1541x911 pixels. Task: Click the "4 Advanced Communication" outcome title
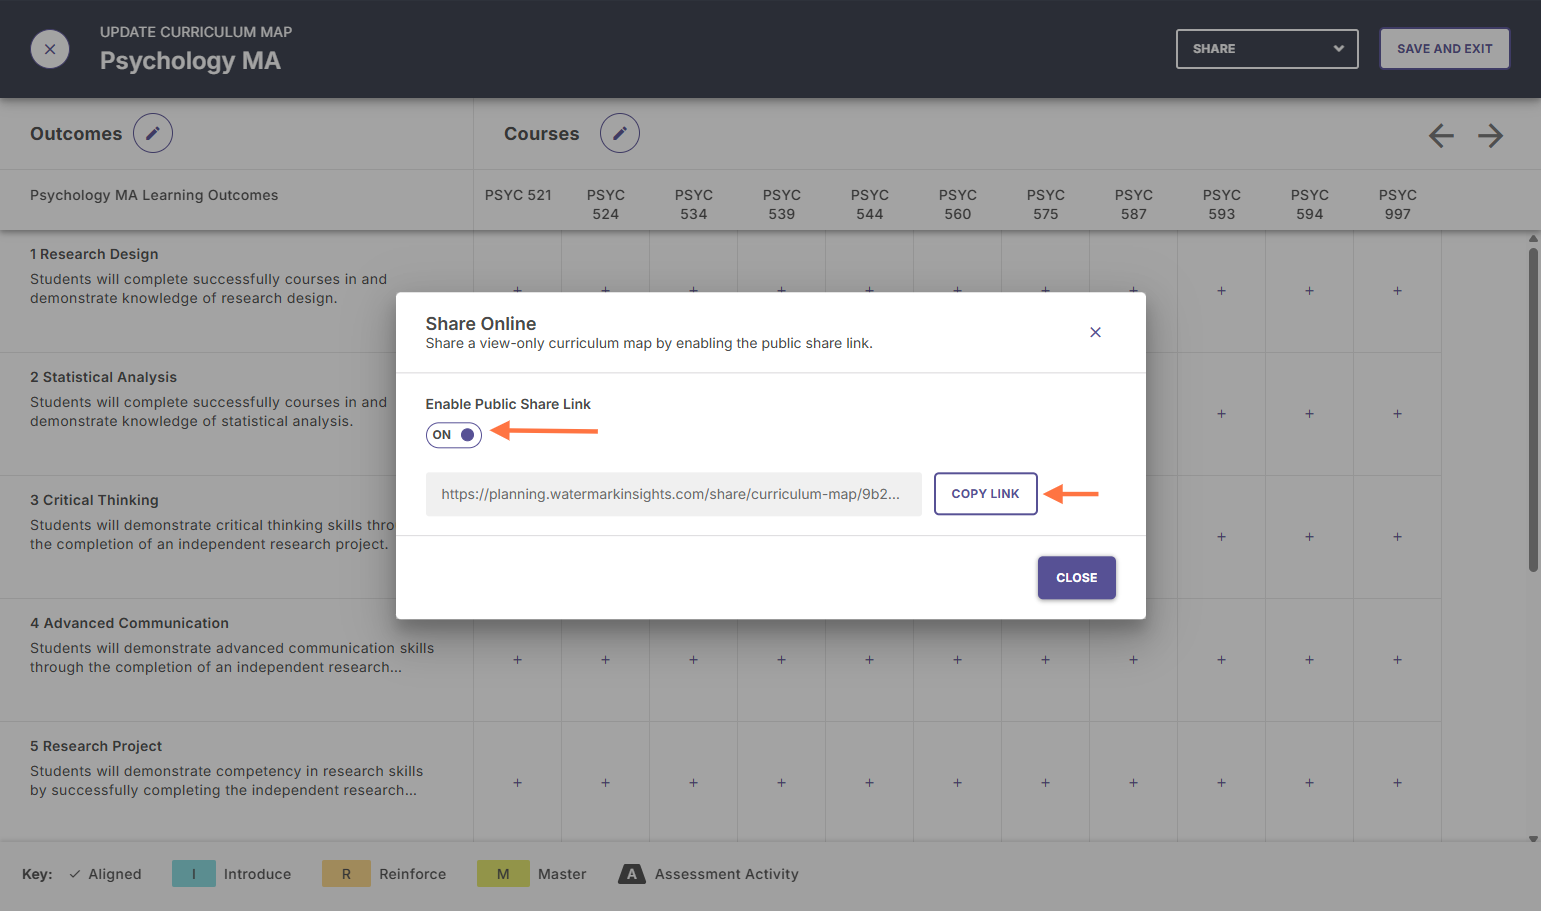pyautogui.click(x=129, y=623)
